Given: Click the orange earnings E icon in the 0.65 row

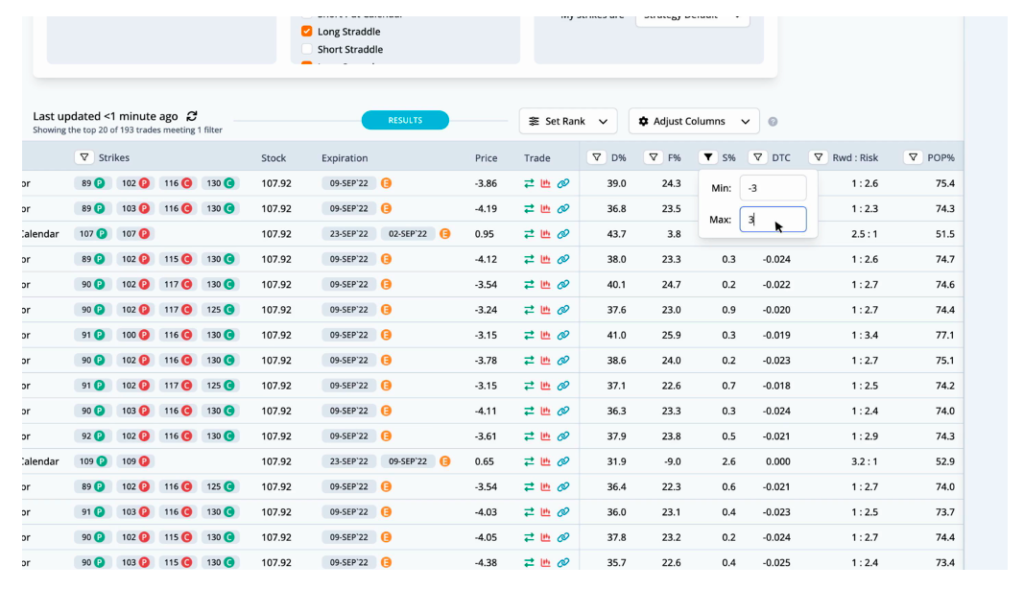Looking at the screenshot, I should click(x=445, y=462).
